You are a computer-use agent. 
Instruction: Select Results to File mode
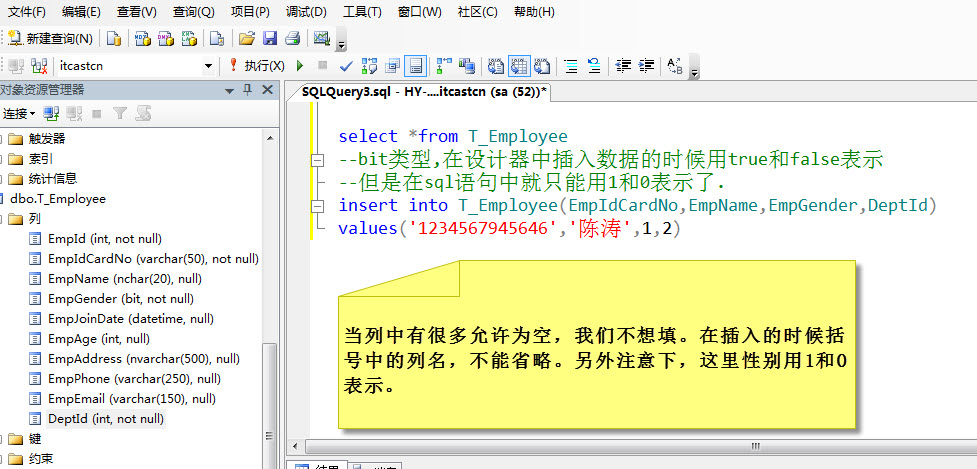point(542,65)
